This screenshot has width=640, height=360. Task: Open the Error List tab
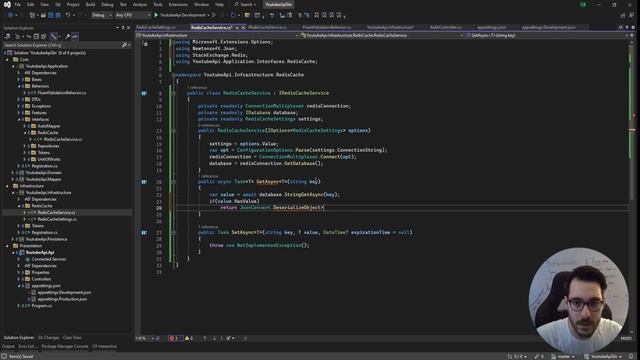pyautogui.click(x=27, y=347)
